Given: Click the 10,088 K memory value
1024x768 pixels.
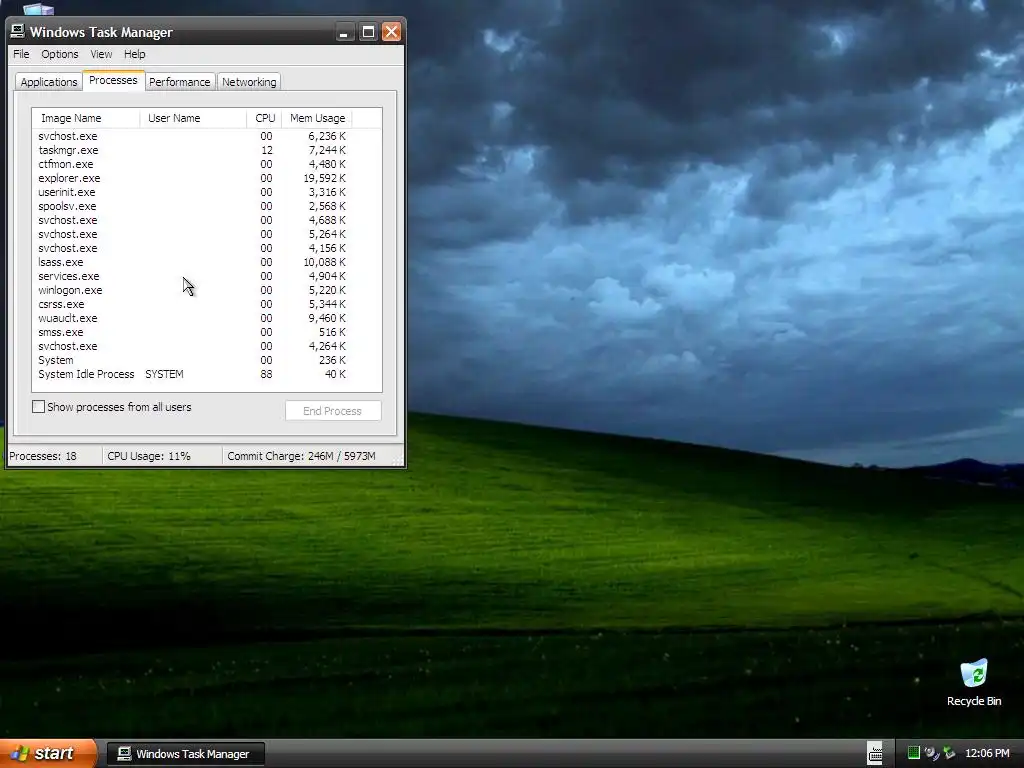Looking at the screenshot, I should coord(325,262).
